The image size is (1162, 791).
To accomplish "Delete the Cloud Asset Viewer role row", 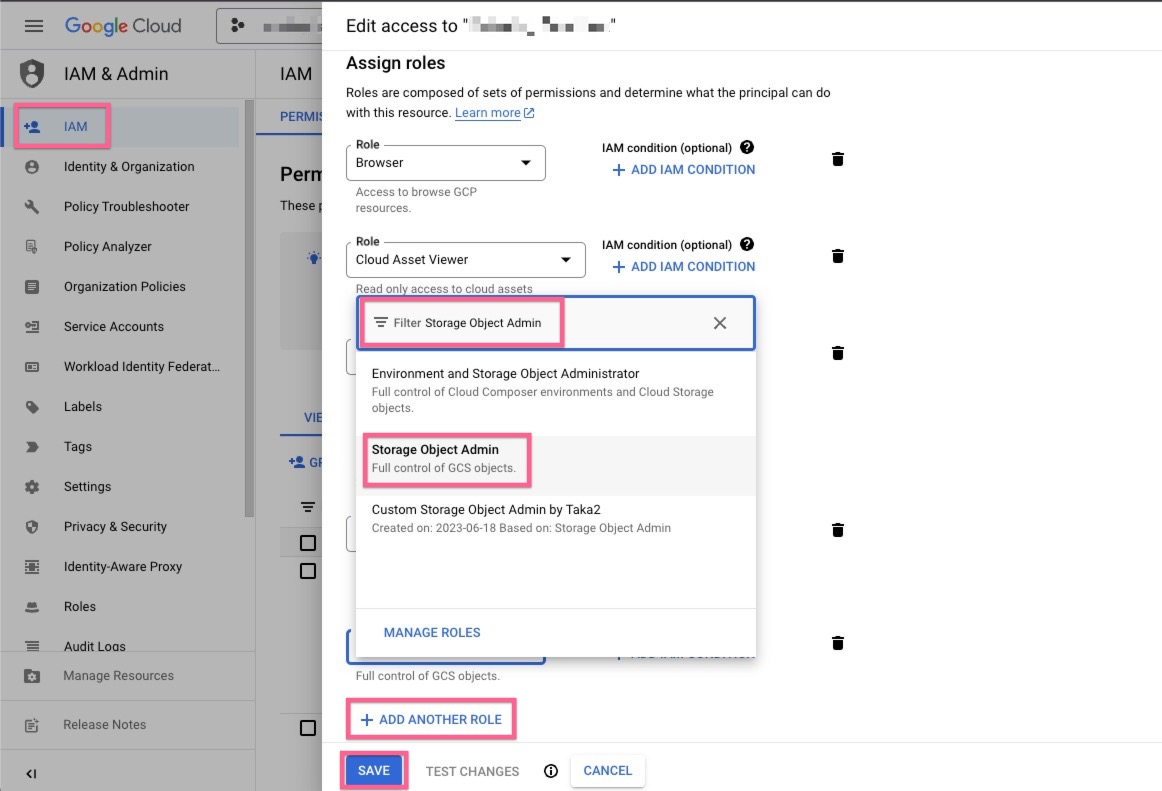I will click(x=837, y=257).
